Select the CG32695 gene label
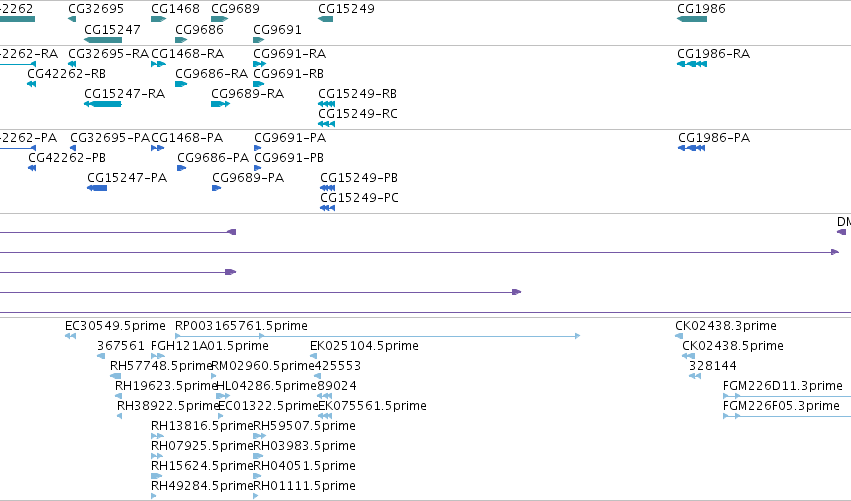This screenshot has height=501, width=851. point(96,9)
